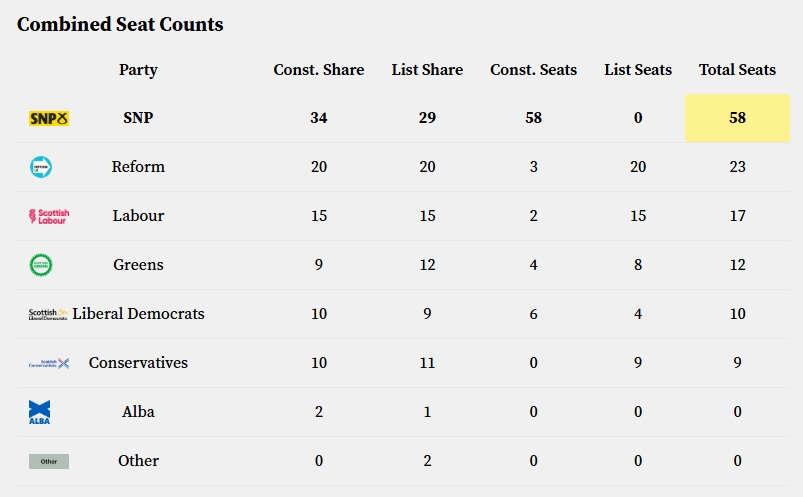Select the Reform party name

pyautogui.click(x=138, y=167)
